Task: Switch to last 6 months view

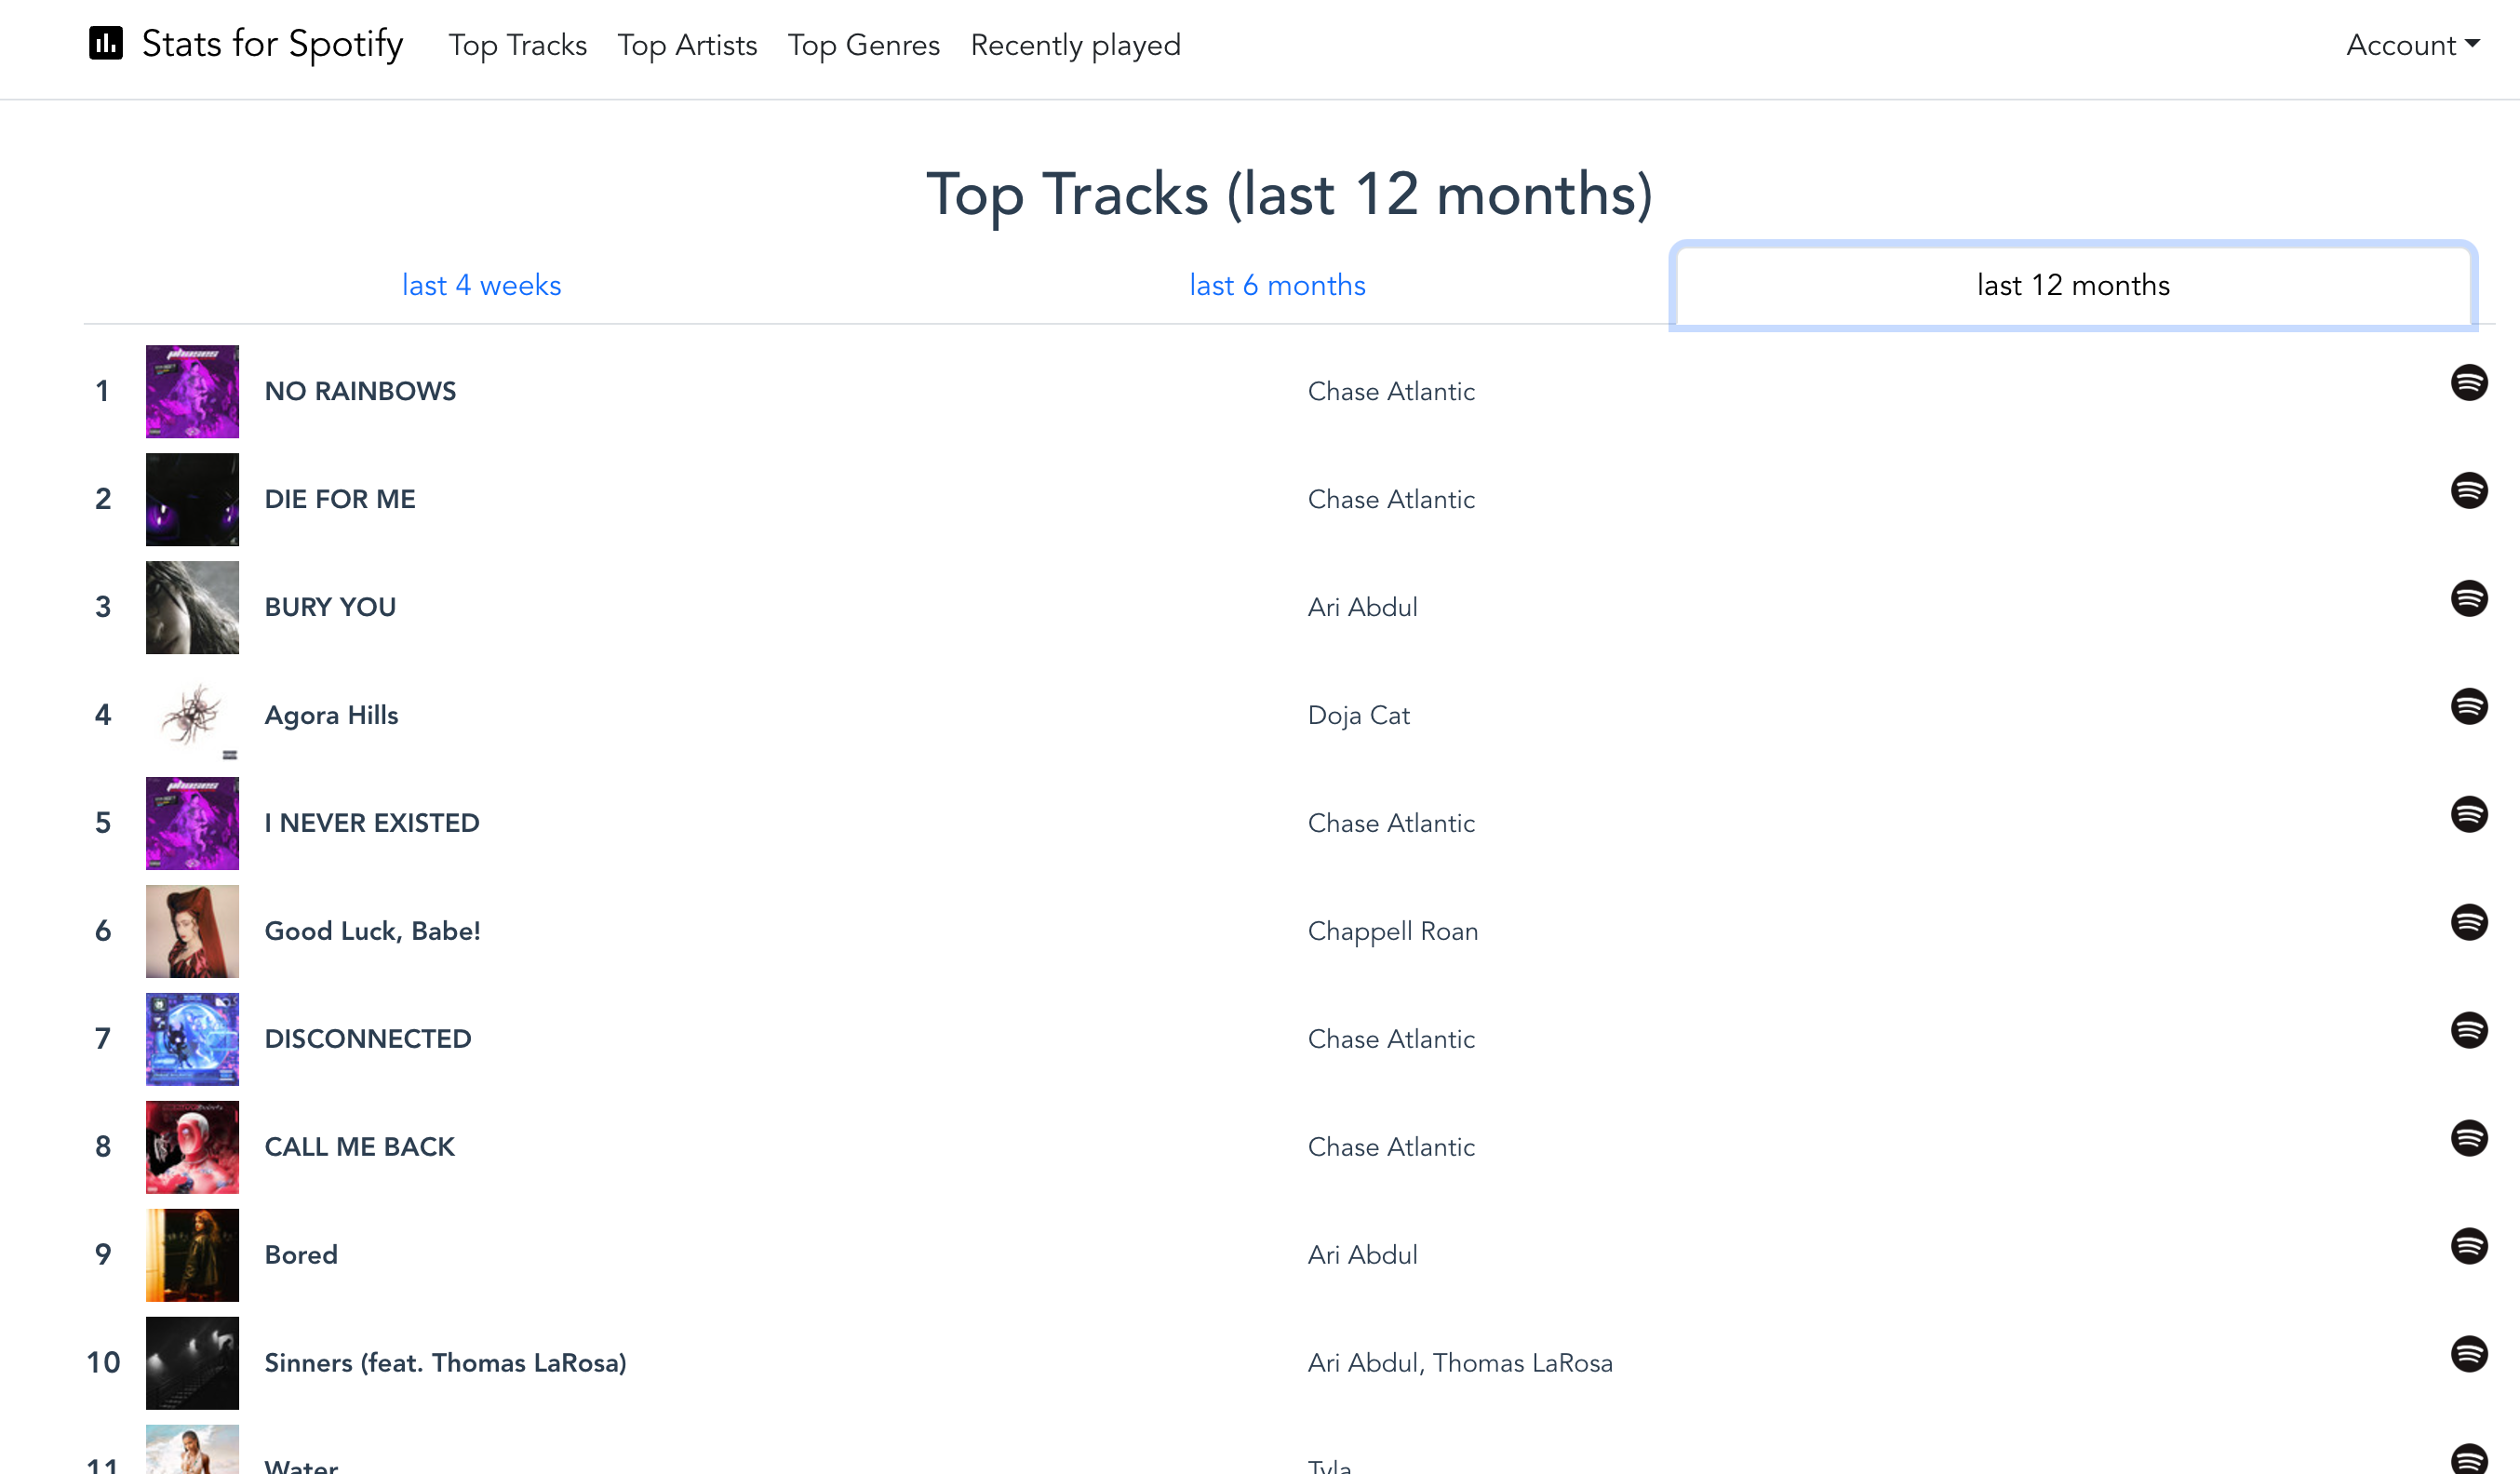Action: pyautogui.click(x=1276, y=284)
